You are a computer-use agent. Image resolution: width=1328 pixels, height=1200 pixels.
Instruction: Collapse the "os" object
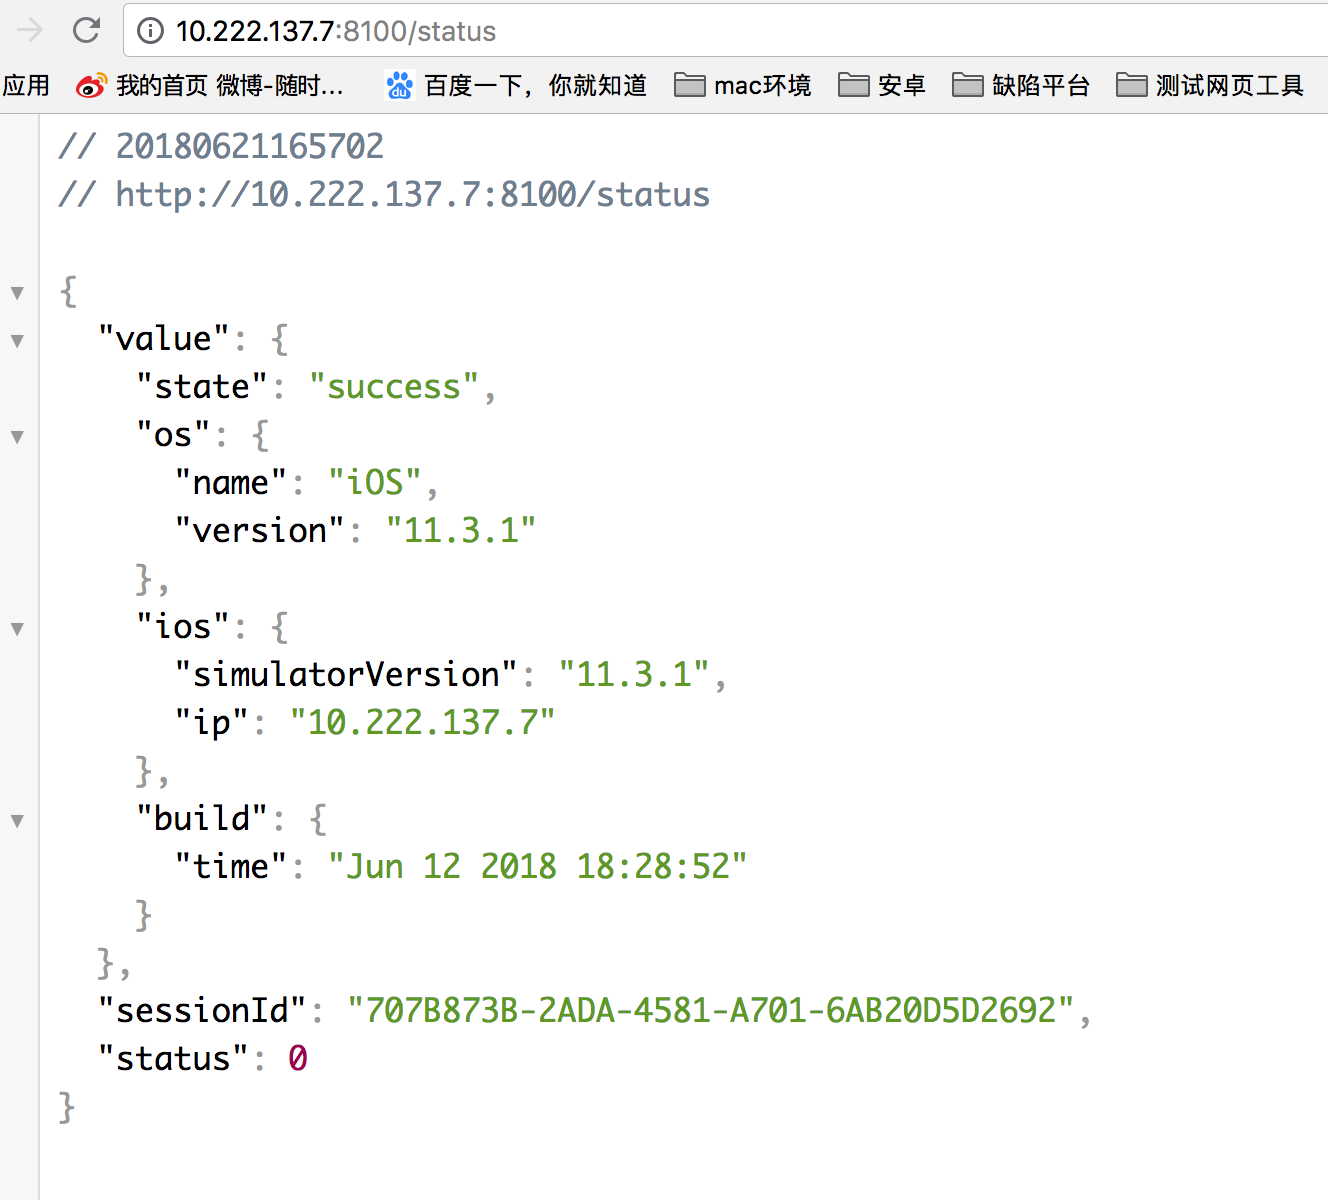pyautogui.click(x=17, y=437)
